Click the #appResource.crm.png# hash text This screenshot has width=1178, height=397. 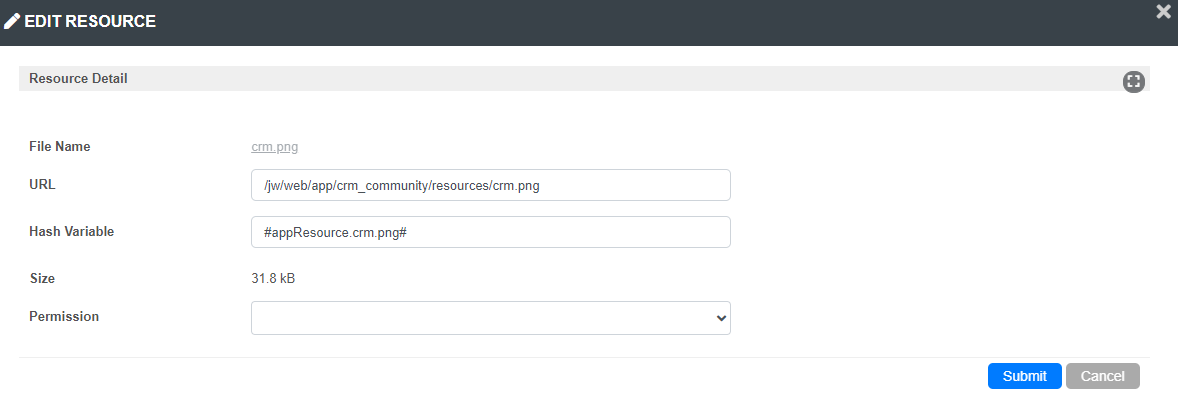pos(335,232)
